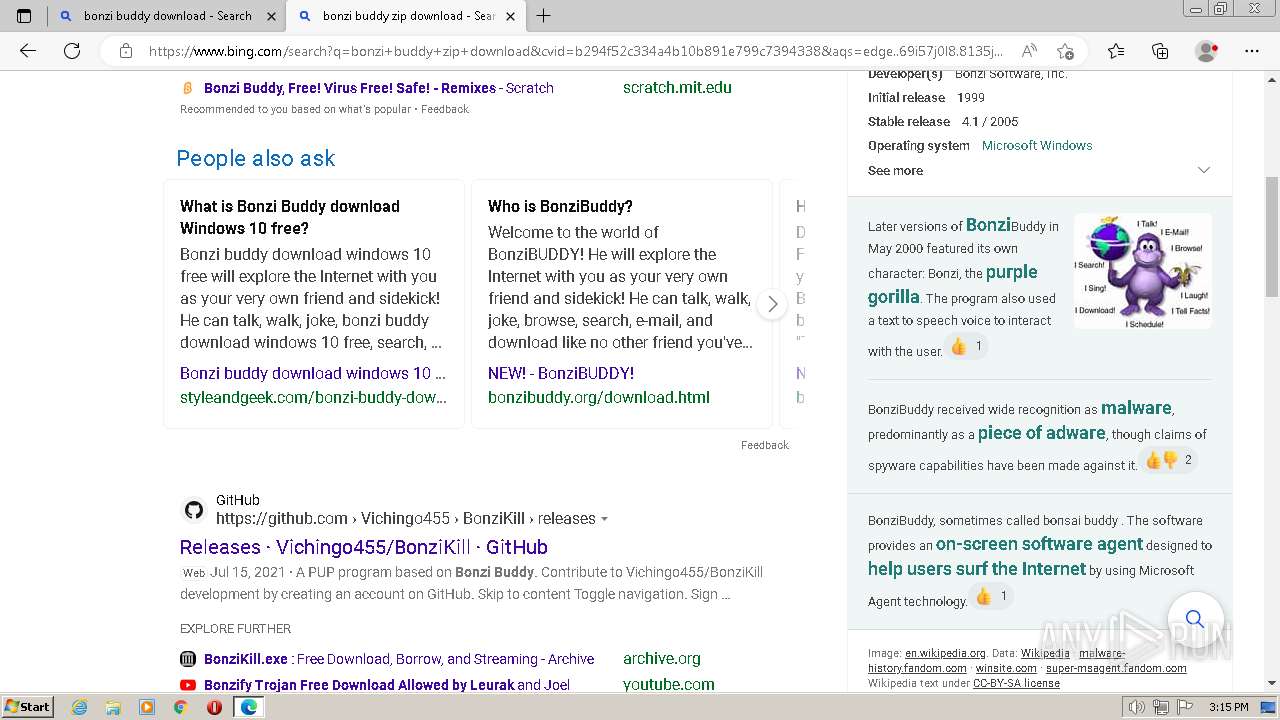Image resolution: width=1280 pixels, height=720 pixels.
Task: Click scratch.mit.edu domain link
Action: coord(677,88)
